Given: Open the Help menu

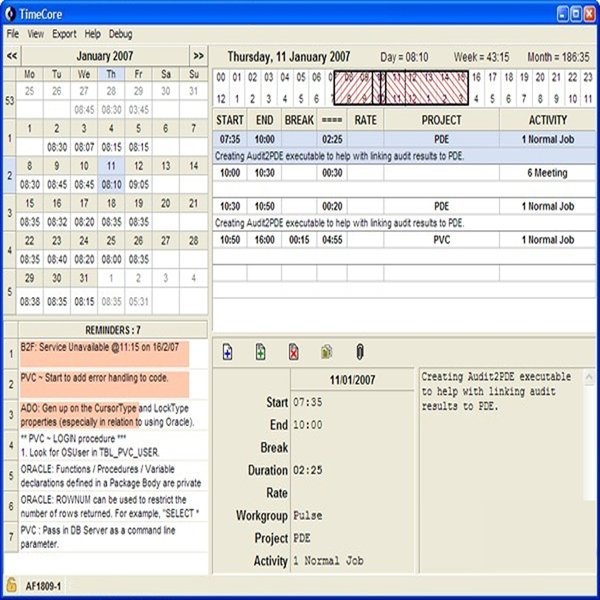Looking at the screenshot, I should pyautogui.click(x=93, y=34).
